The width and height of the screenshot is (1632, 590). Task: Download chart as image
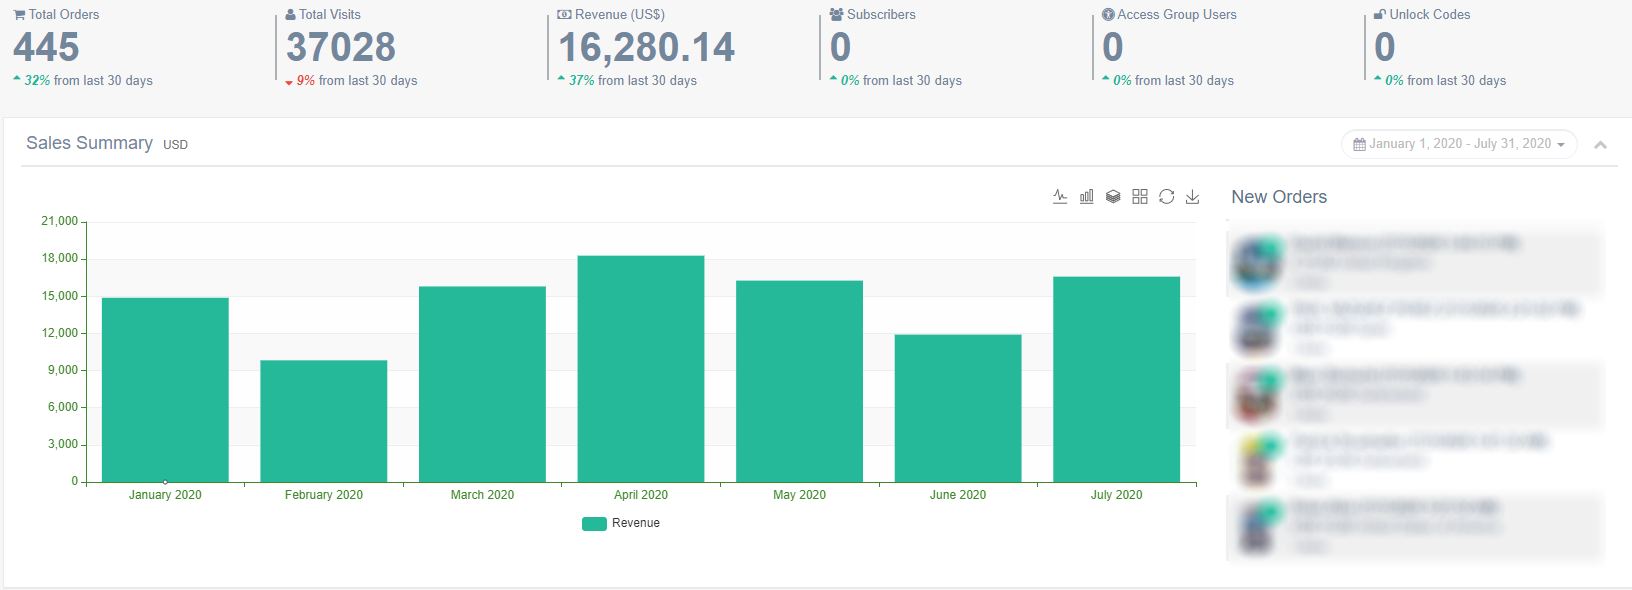pos(1192,197)
